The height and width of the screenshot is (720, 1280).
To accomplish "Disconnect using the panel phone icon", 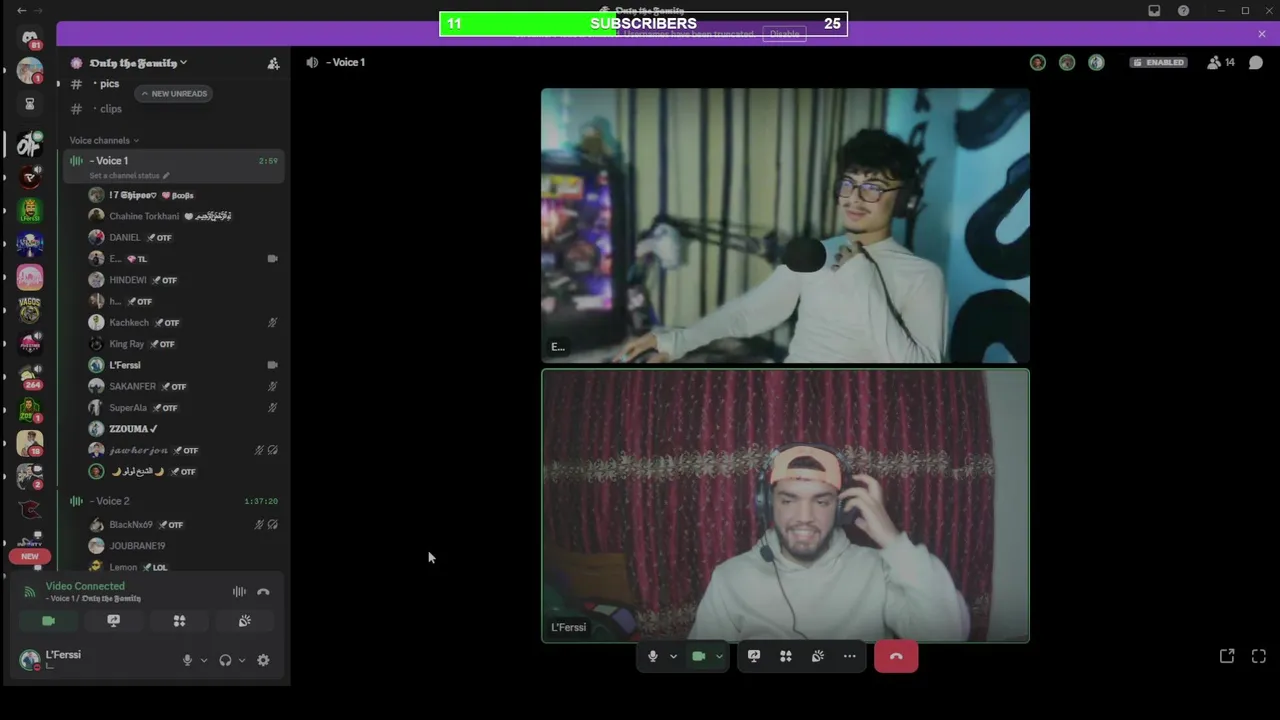I will pyautogui.click(x=263, y=592).
